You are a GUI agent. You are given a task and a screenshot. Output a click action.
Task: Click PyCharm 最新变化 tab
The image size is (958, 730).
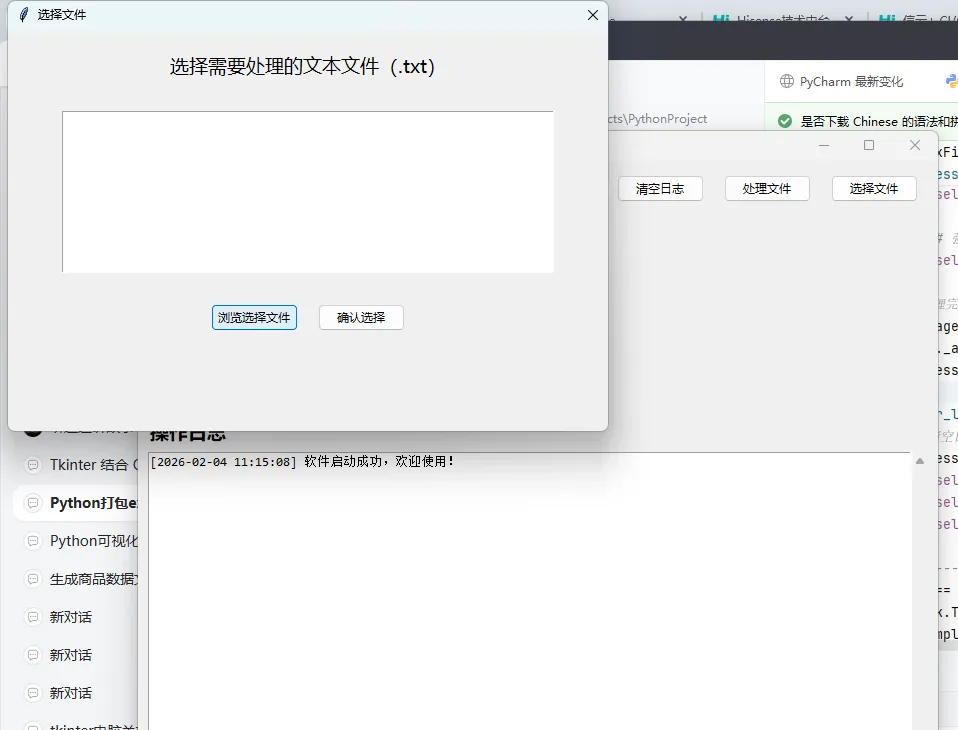[842, 81]
